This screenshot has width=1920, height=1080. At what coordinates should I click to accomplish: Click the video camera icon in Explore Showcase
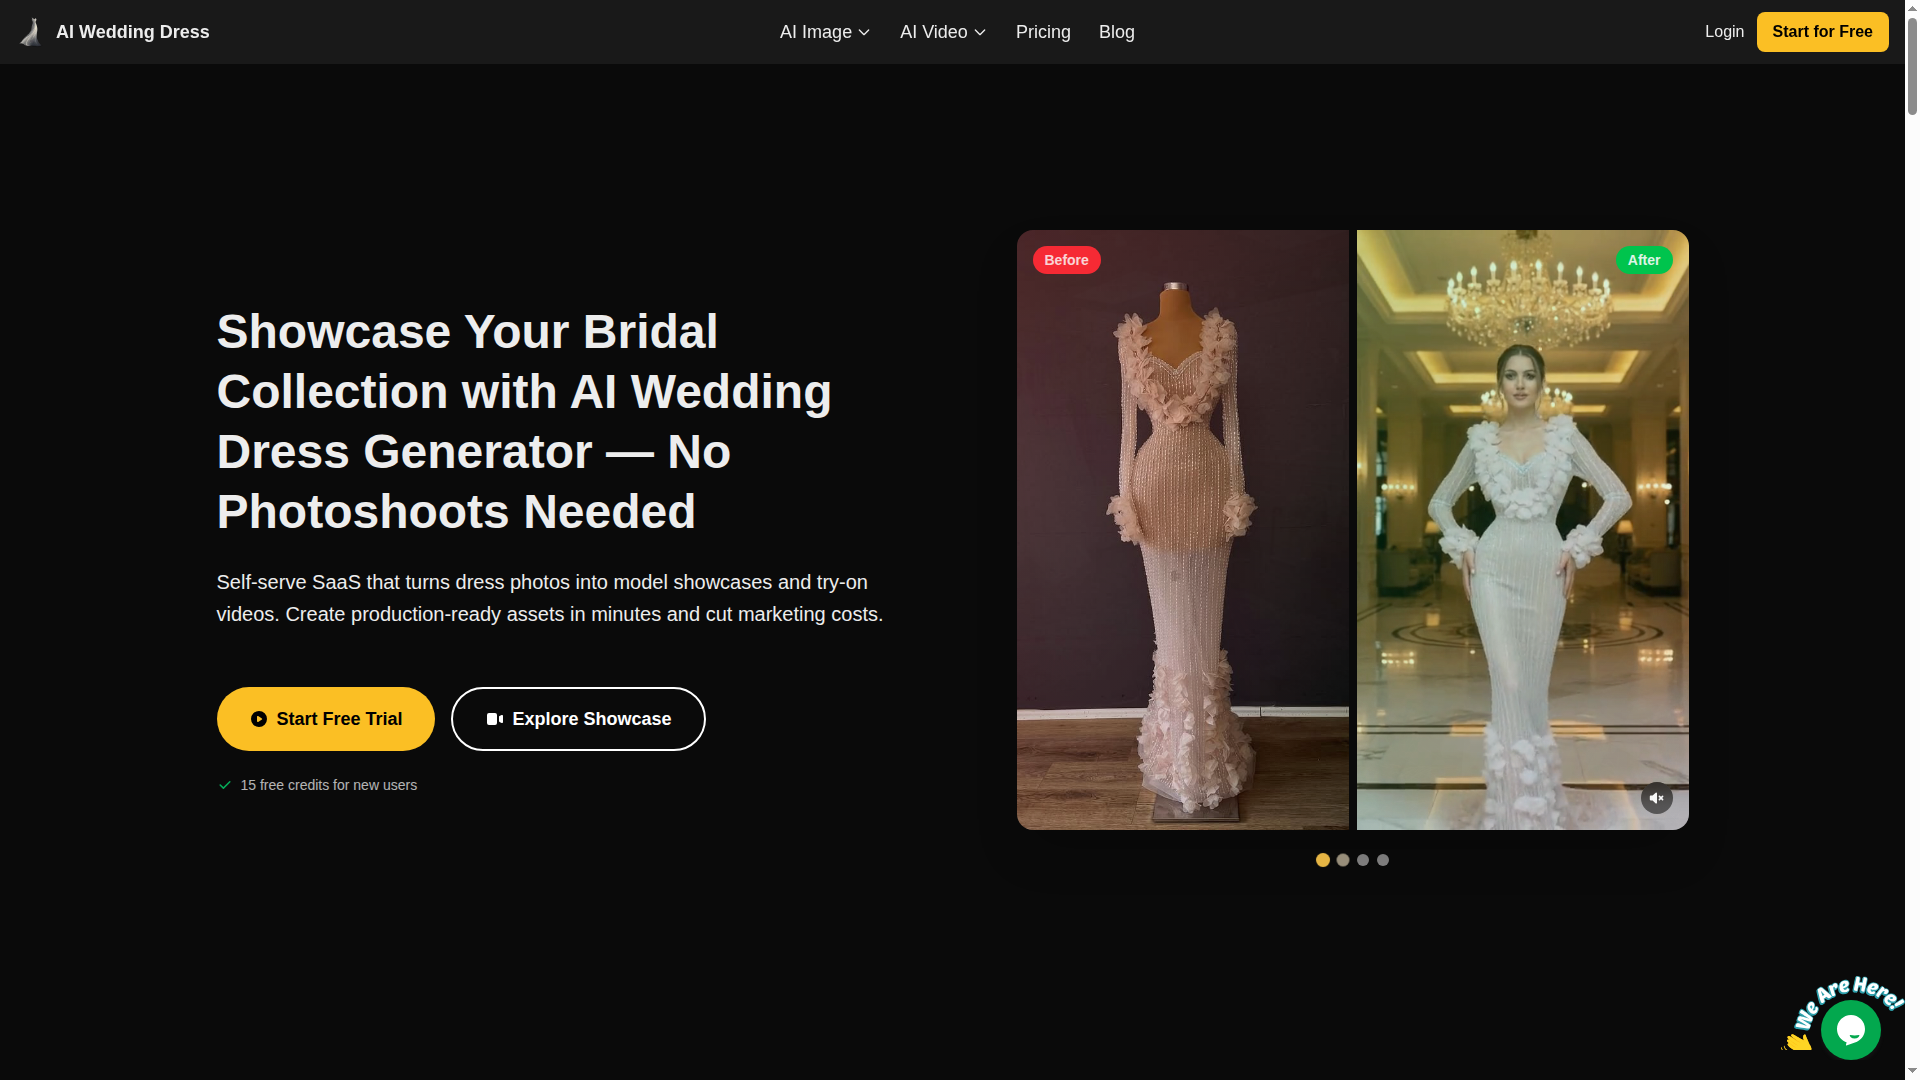[495, 718]
